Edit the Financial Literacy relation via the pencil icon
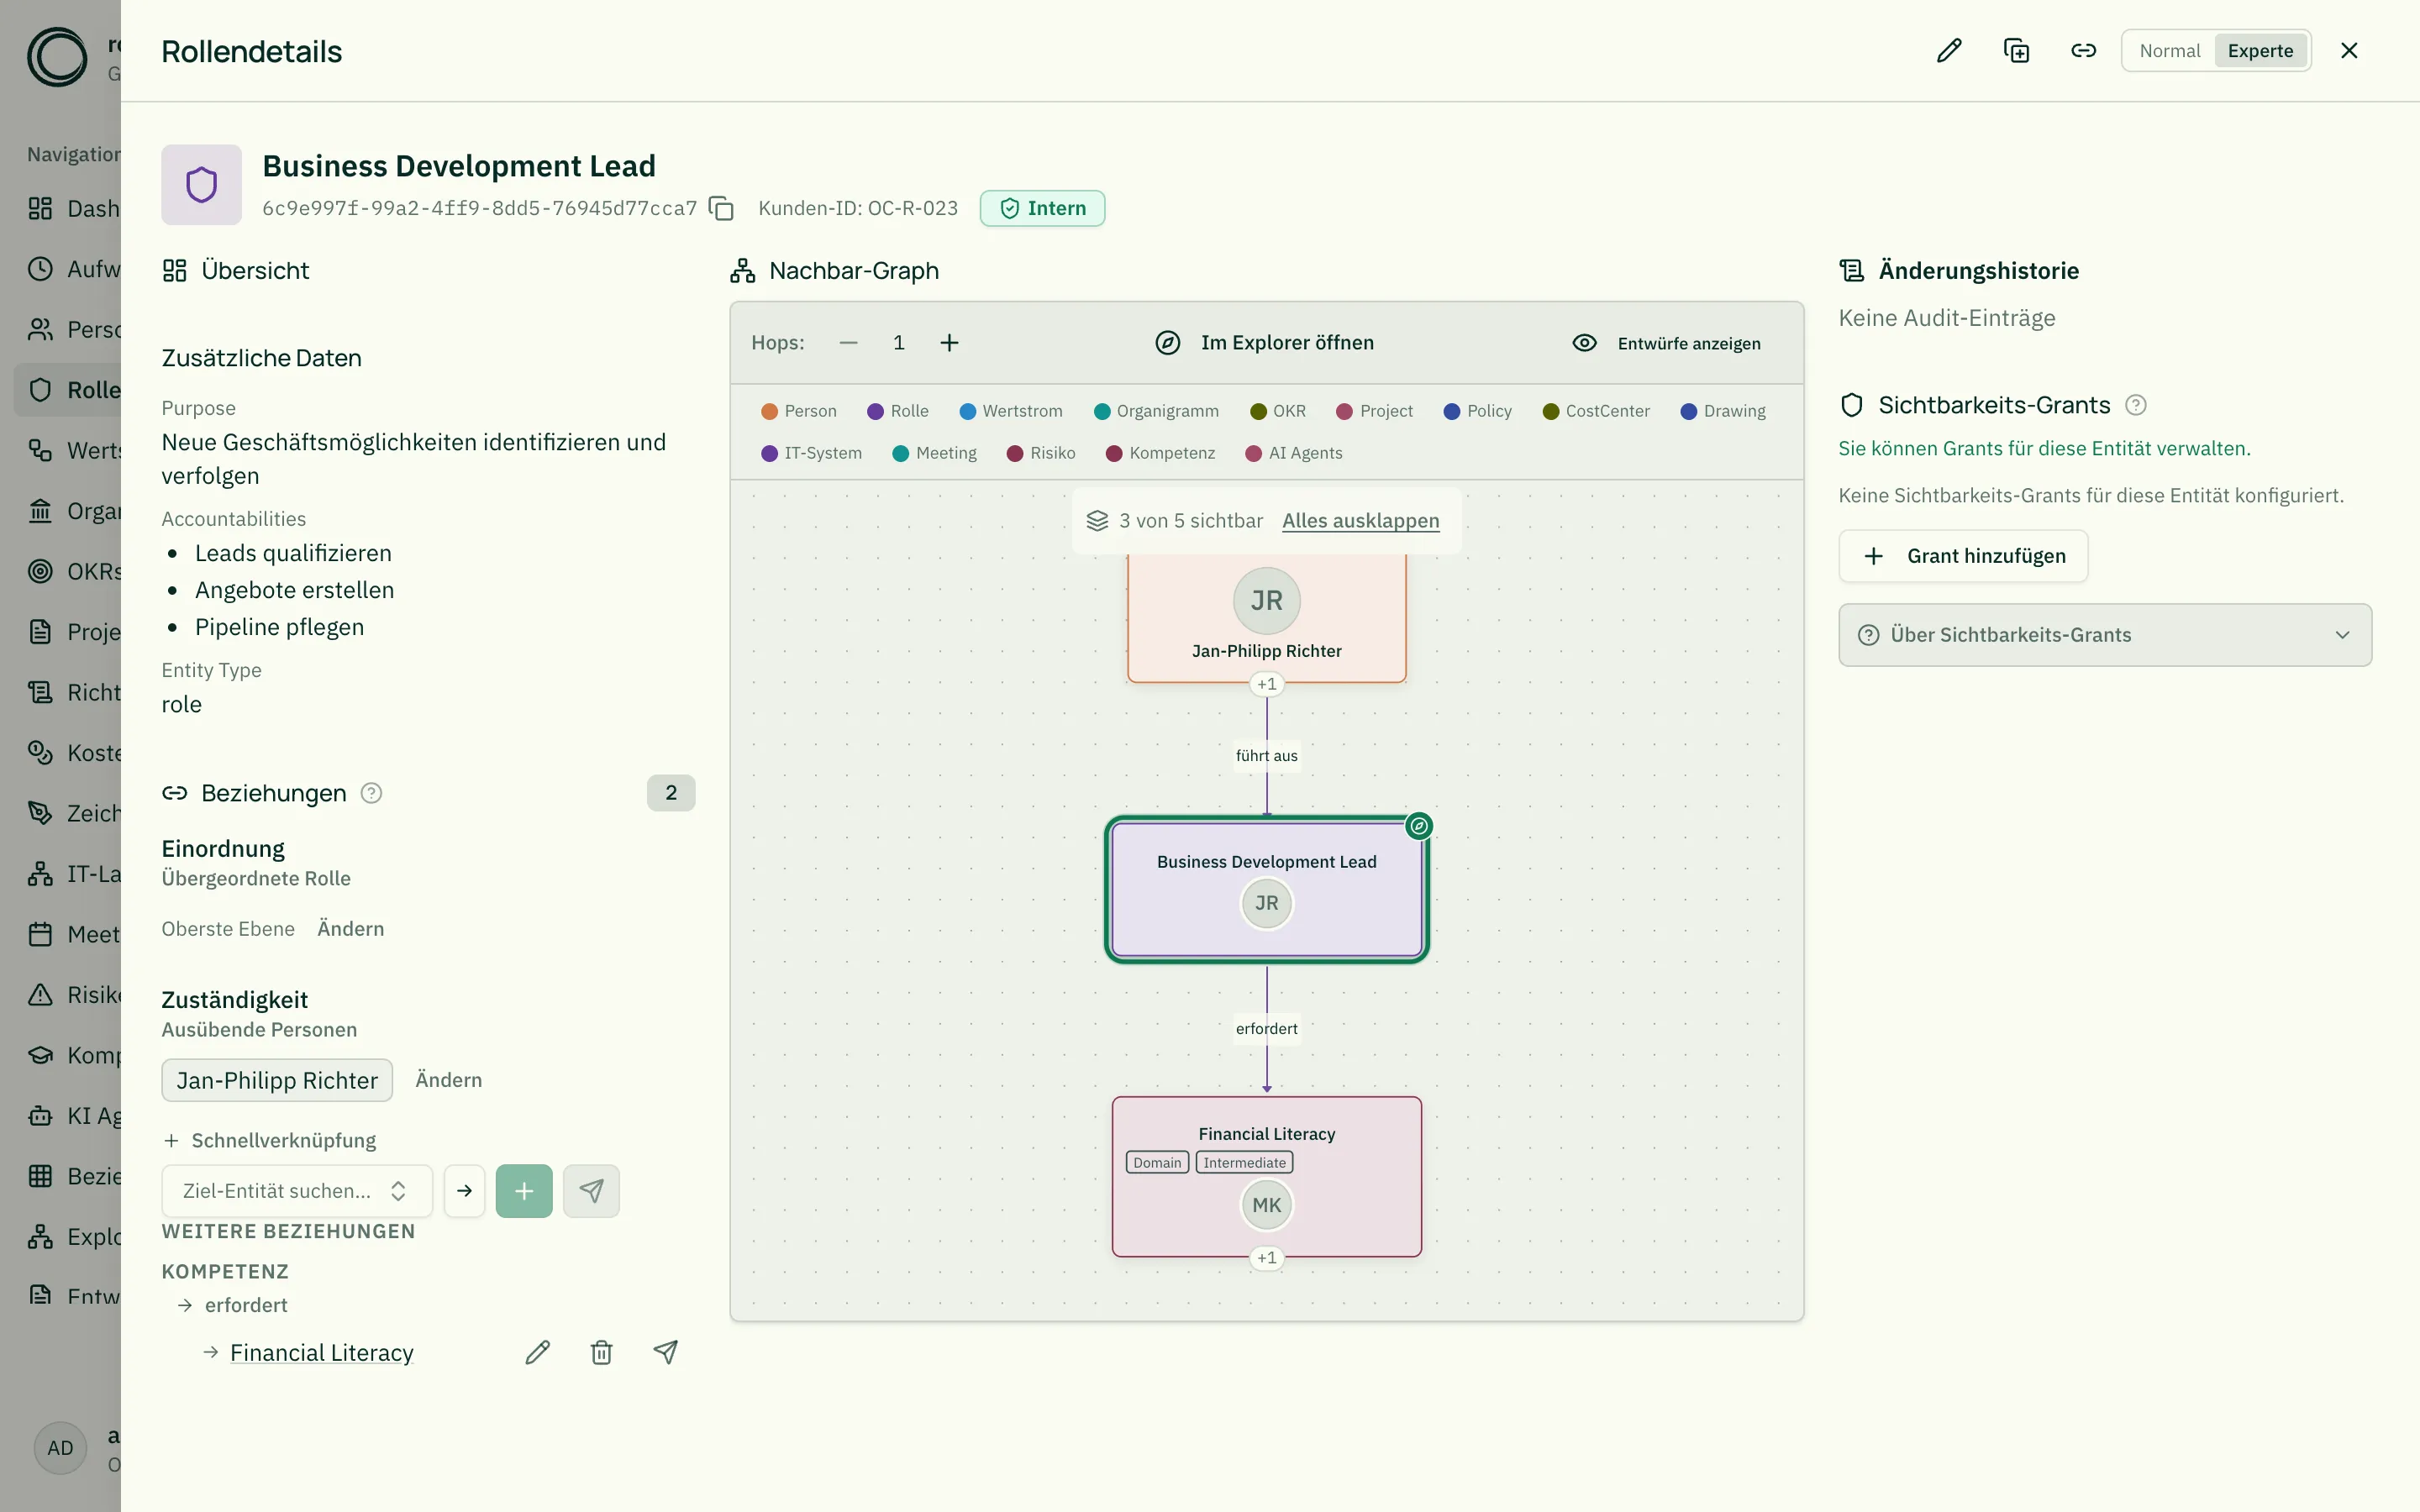The width and height of the screenshot is (2420, 1512). [x=537, y=1352]
